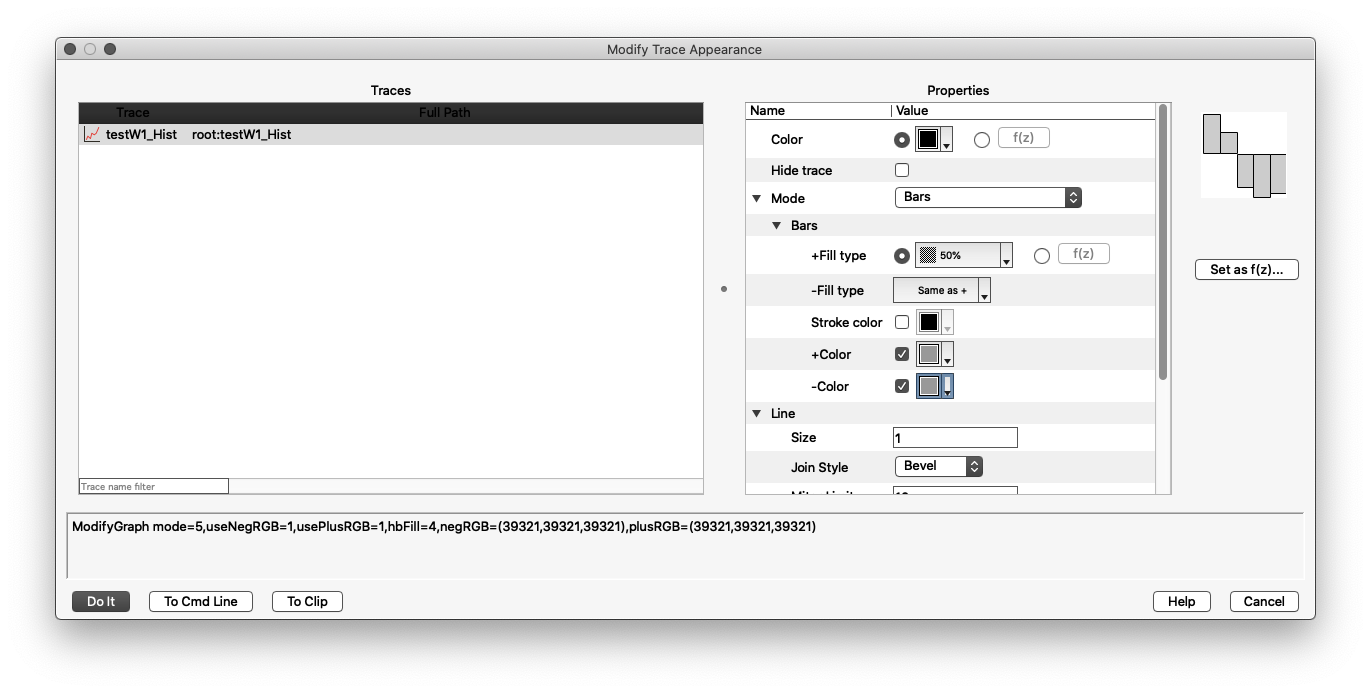The image size is (1371, 693).
Task: Collapse the Line section triangle
Action: (x=757, y=413)
